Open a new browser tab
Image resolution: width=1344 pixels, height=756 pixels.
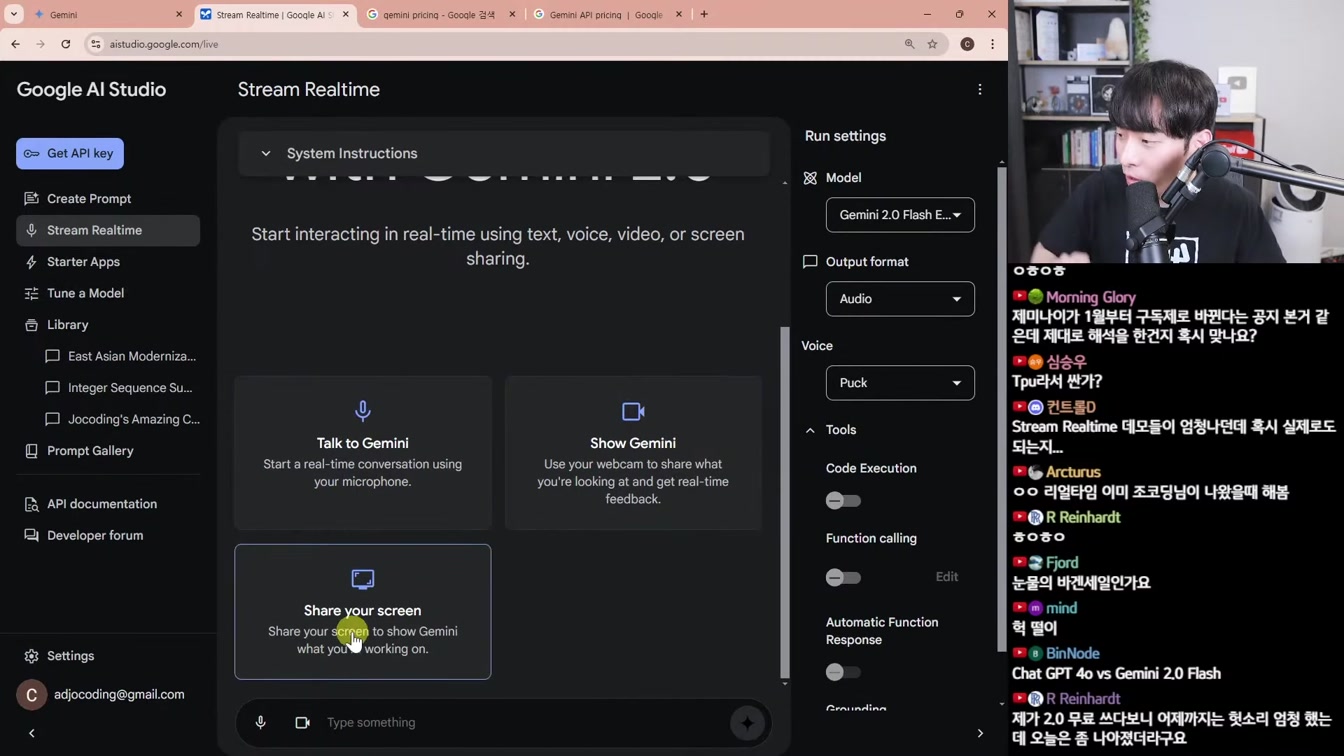pos(704,15)
